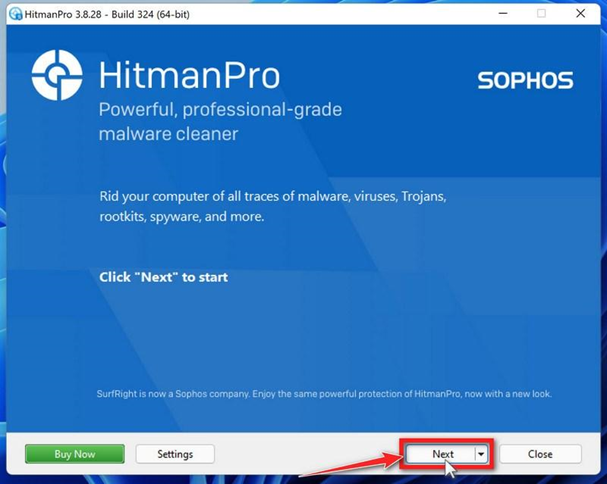This screenshot has height=484, width=607.
Task: Click the Next button to start scan
Action: (x=441, y=454)
